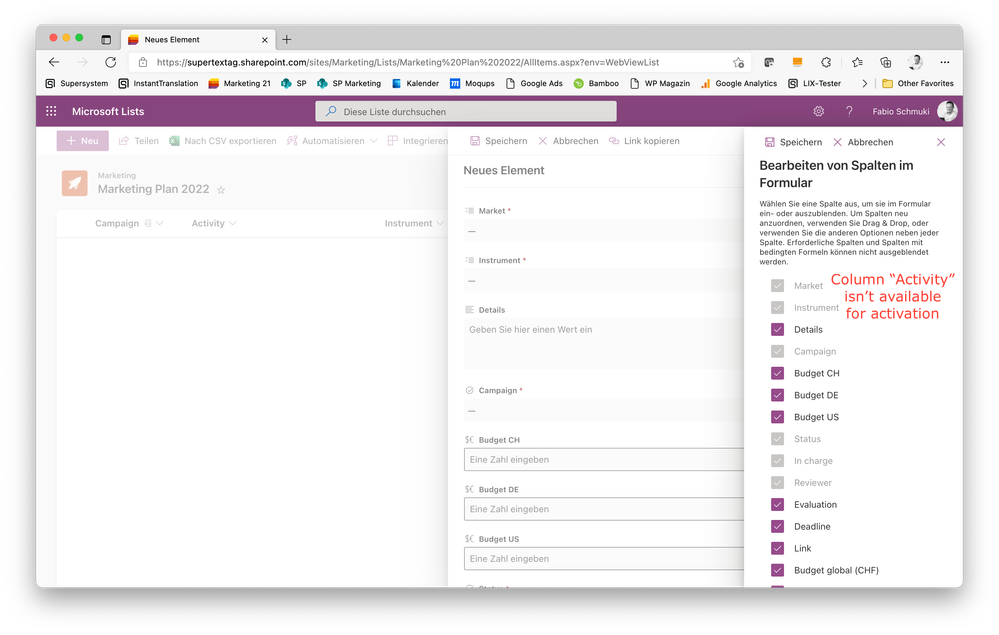
Task: Uncheck the Evaluation column checkbox
Action: pyautogui.click(x=777, y=504)
